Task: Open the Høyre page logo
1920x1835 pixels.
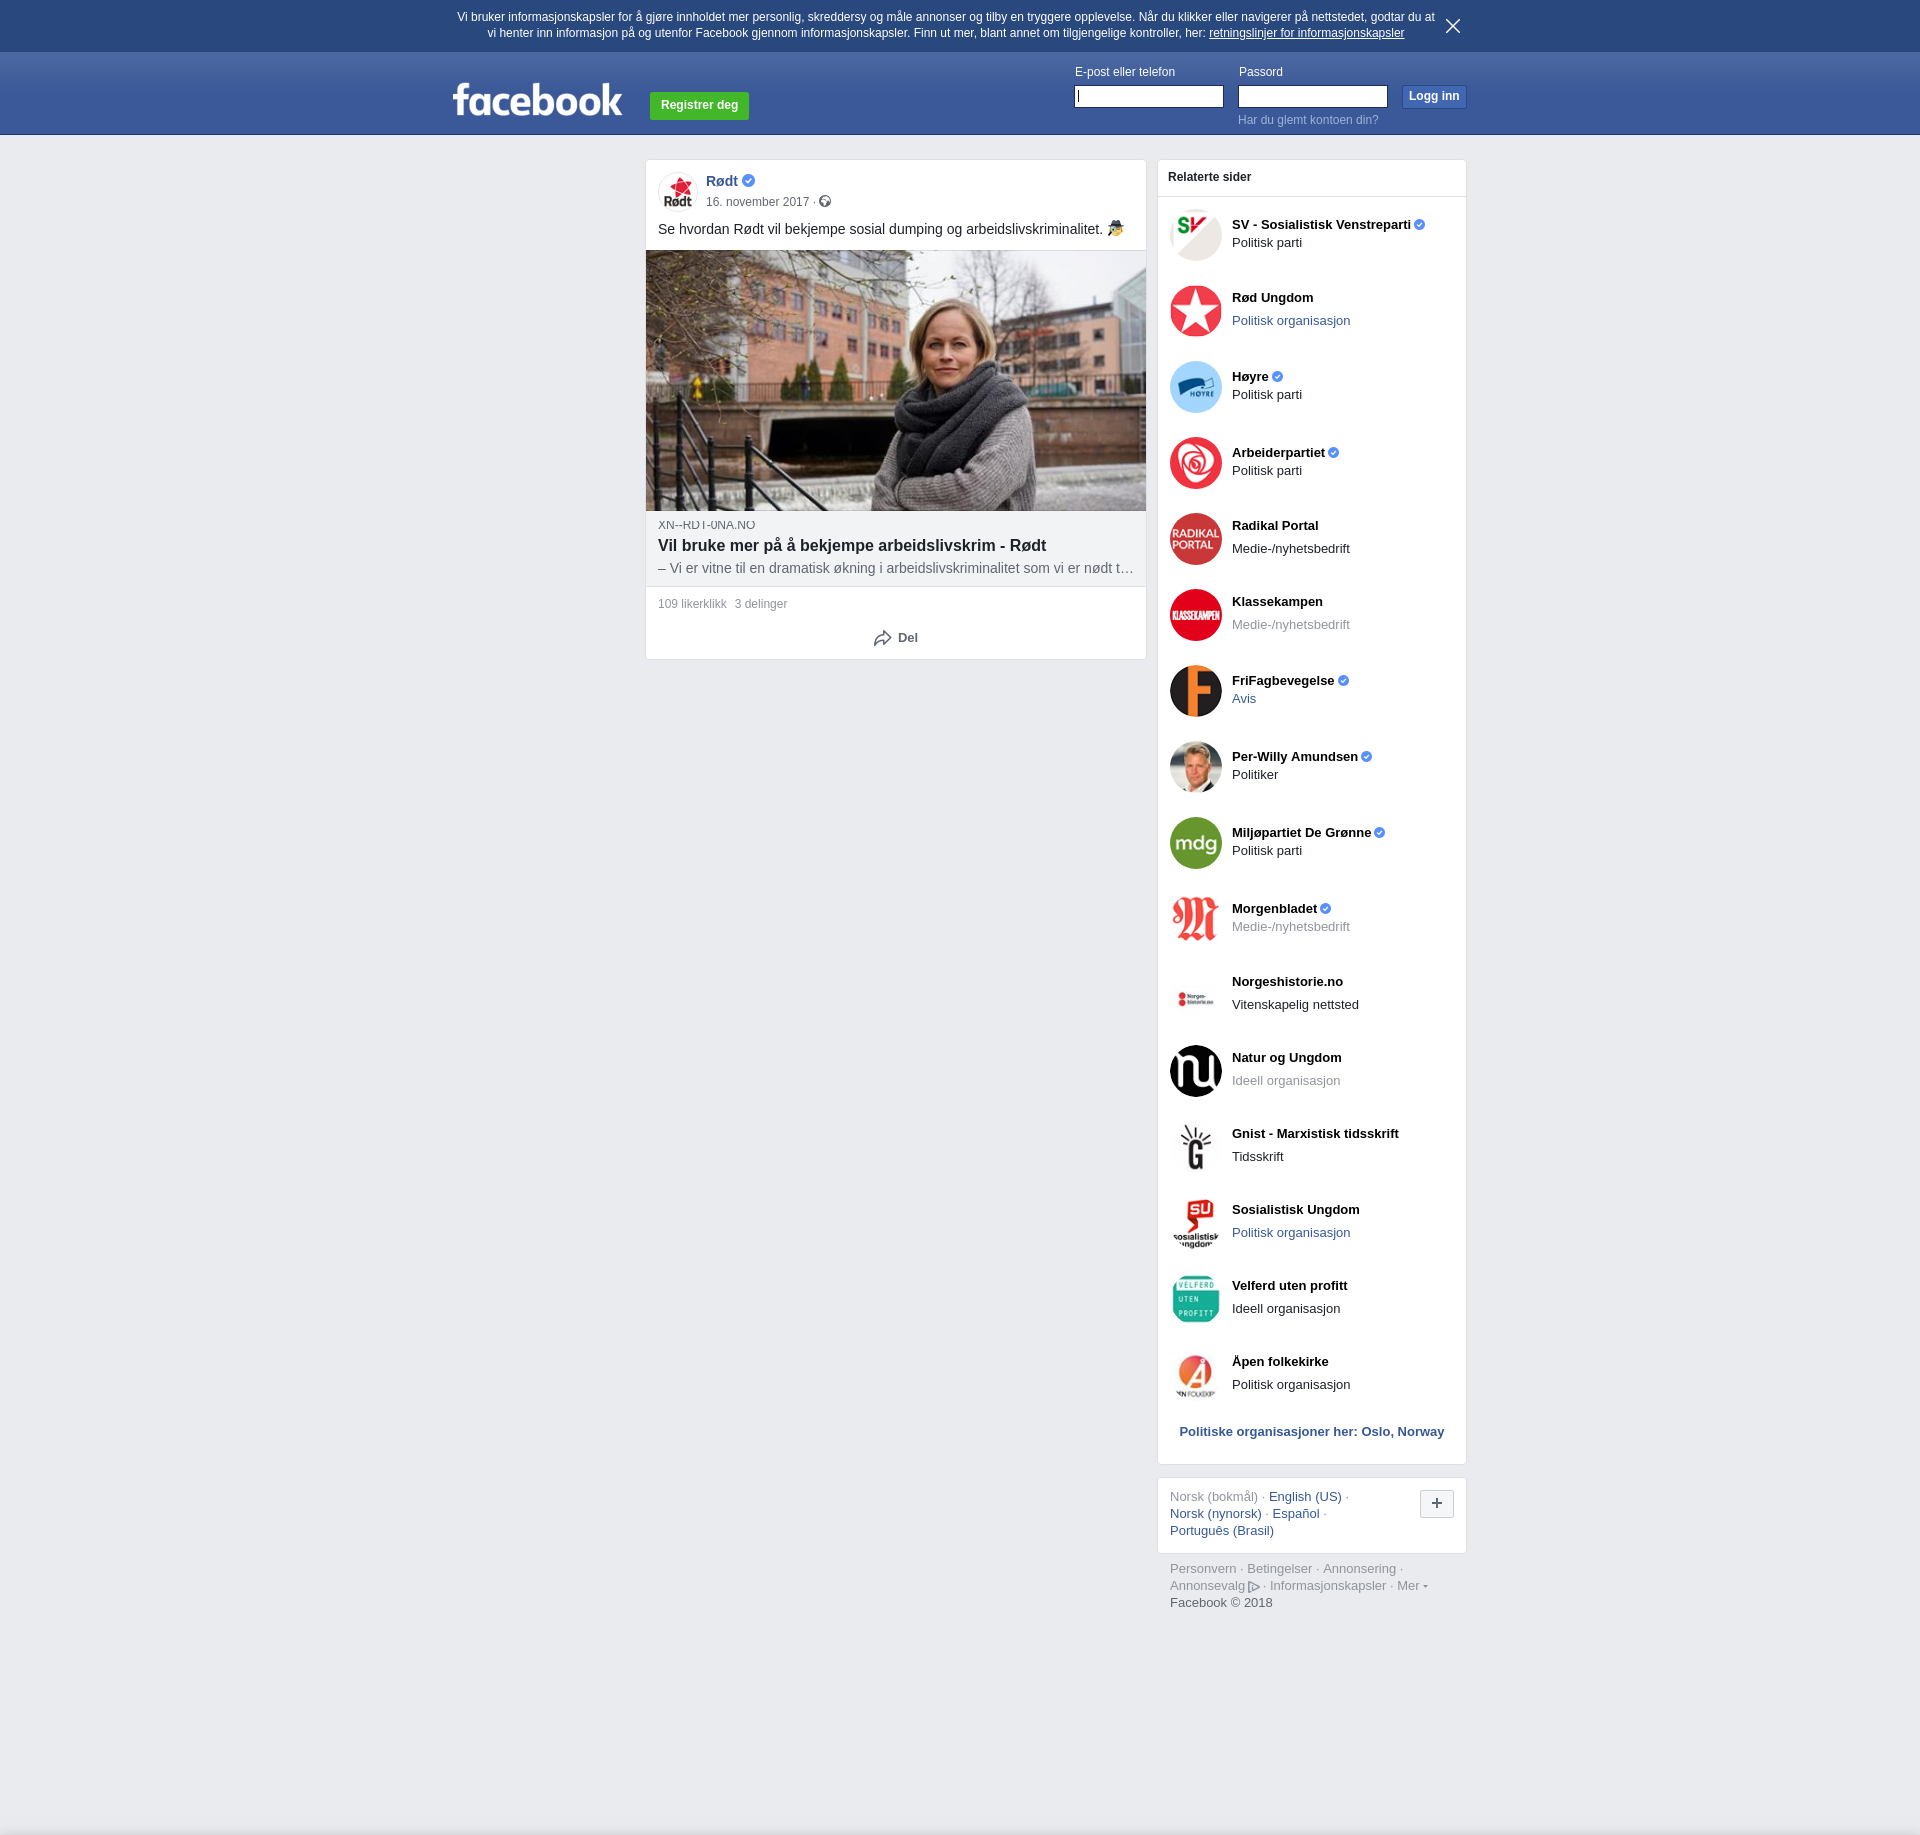Action: 1196,387
